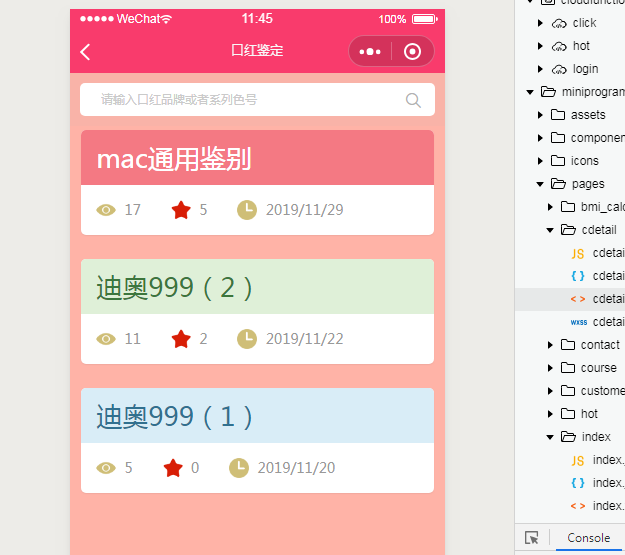Click the eye views icon beside 11

106,339
